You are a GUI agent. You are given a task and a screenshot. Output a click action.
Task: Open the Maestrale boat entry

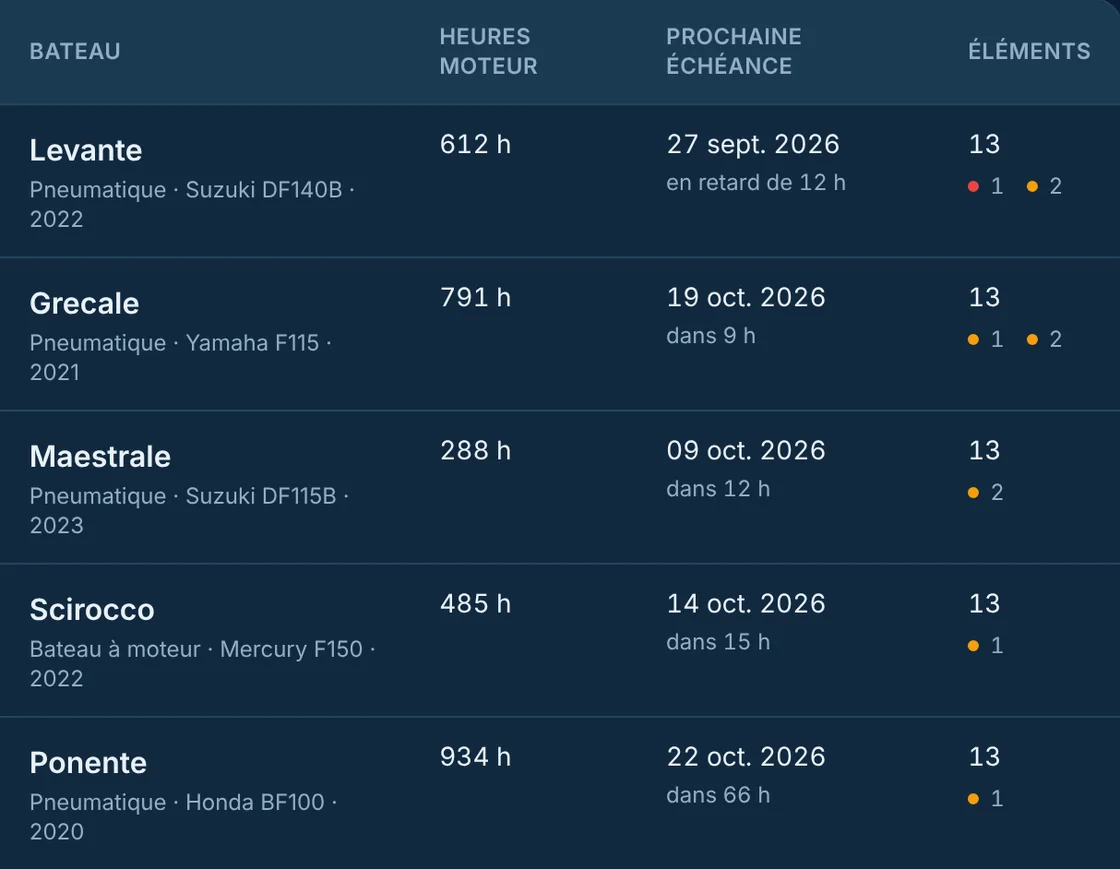click(100, 456)
